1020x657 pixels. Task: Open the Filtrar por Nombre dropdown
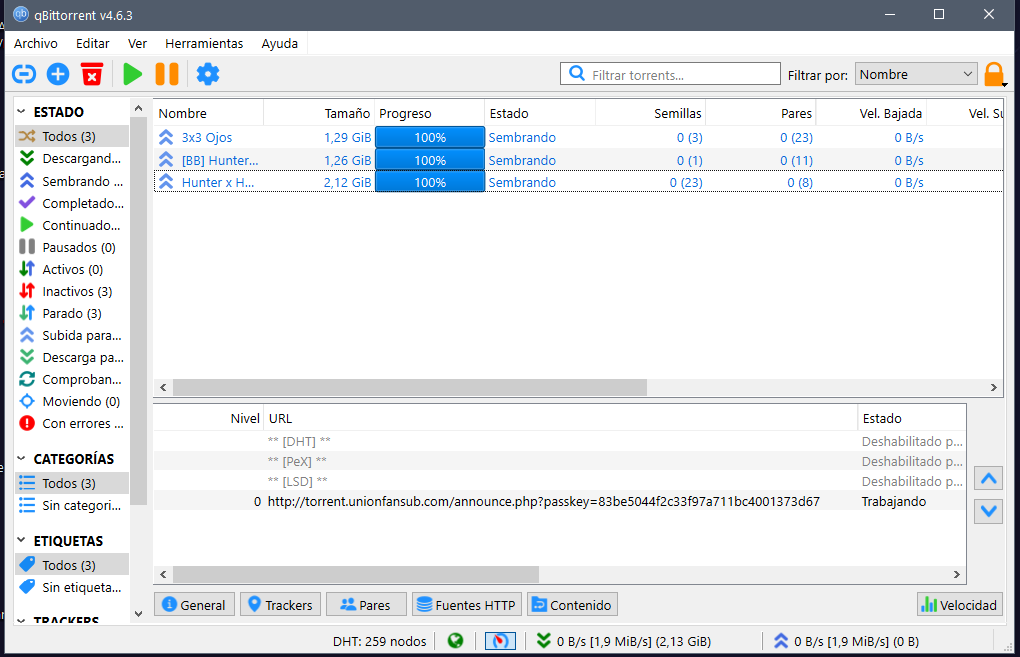[x=916, y=74]
